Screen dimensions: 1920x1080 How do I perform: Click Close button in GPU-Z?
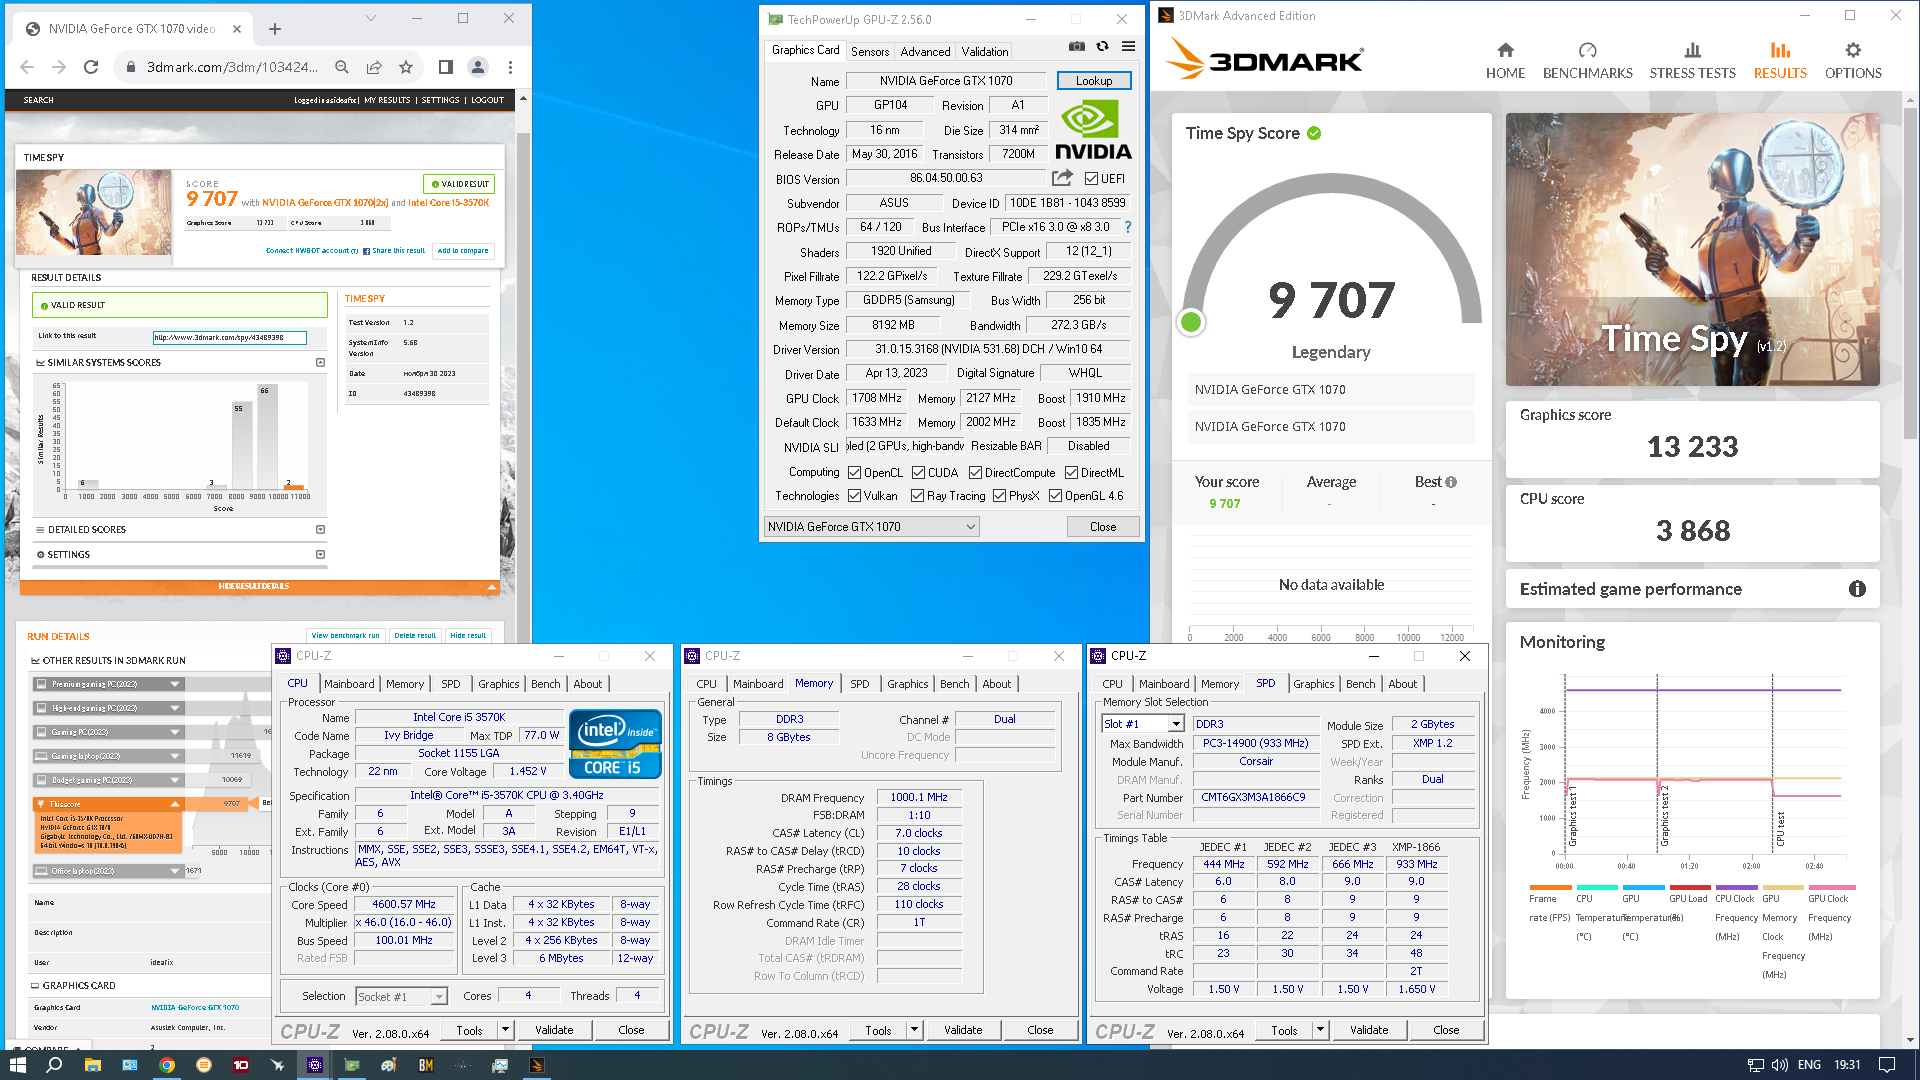(1103, 527)
